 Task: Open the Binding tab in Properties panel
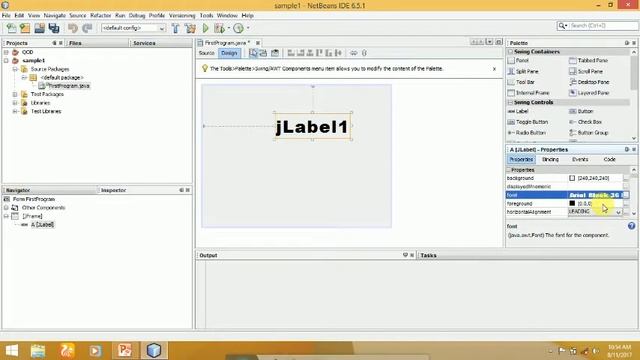point(550,160)
